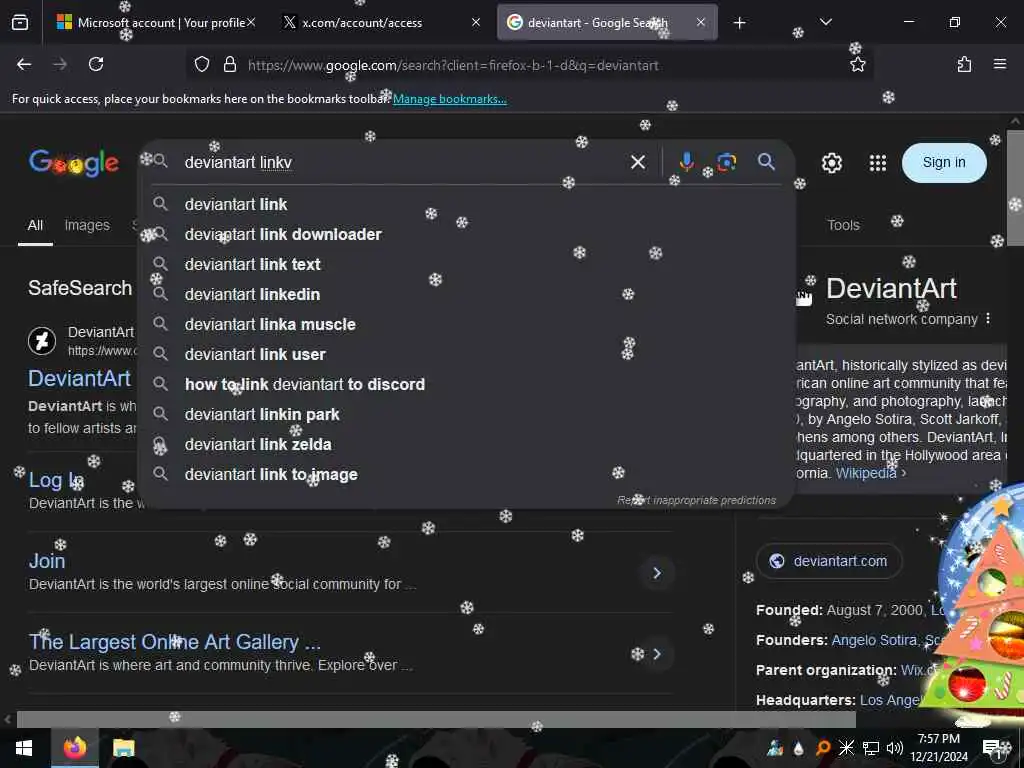This screenshot has width=1024, height=768.
Task: Choose suggestion deviantart link text
Action: click(467, 264)
